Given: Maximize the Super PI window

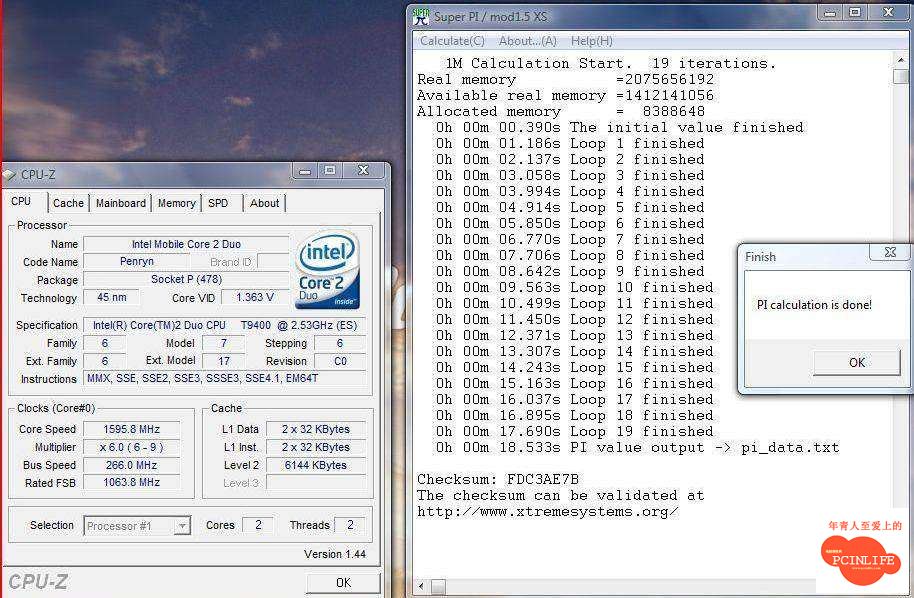Looking at the screenshot, I should (855, 13).
